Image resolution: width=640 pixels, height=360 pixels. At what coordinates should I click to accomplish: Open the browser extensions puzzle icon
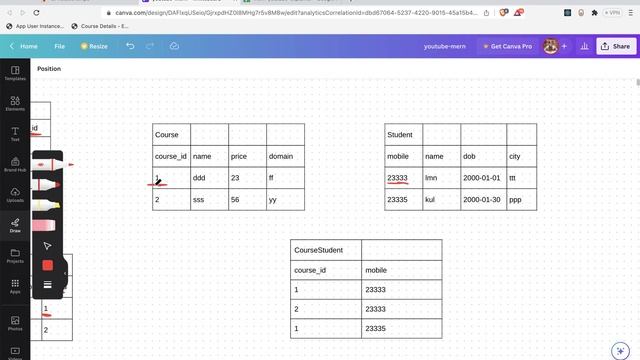(594, 13)
